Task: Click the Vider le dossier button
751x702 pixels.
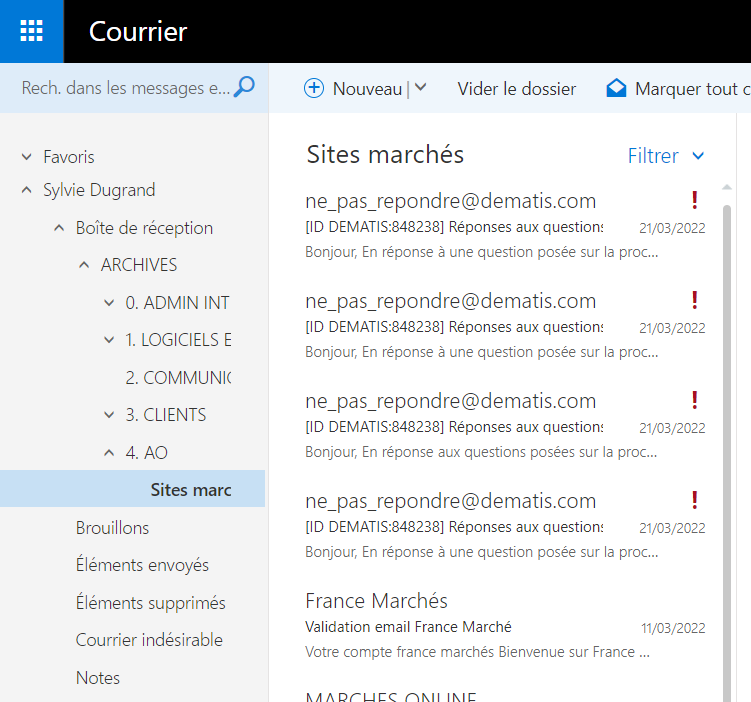Action: tap(516, 89)
